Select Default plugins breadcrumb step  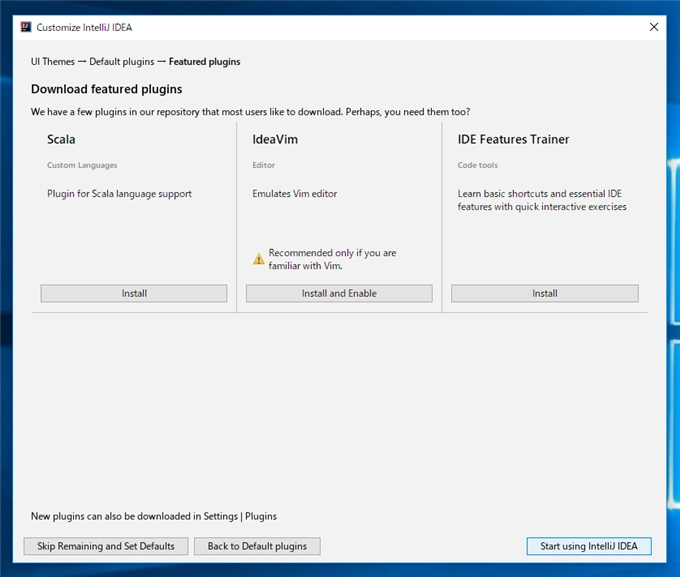tap(121, 62)
